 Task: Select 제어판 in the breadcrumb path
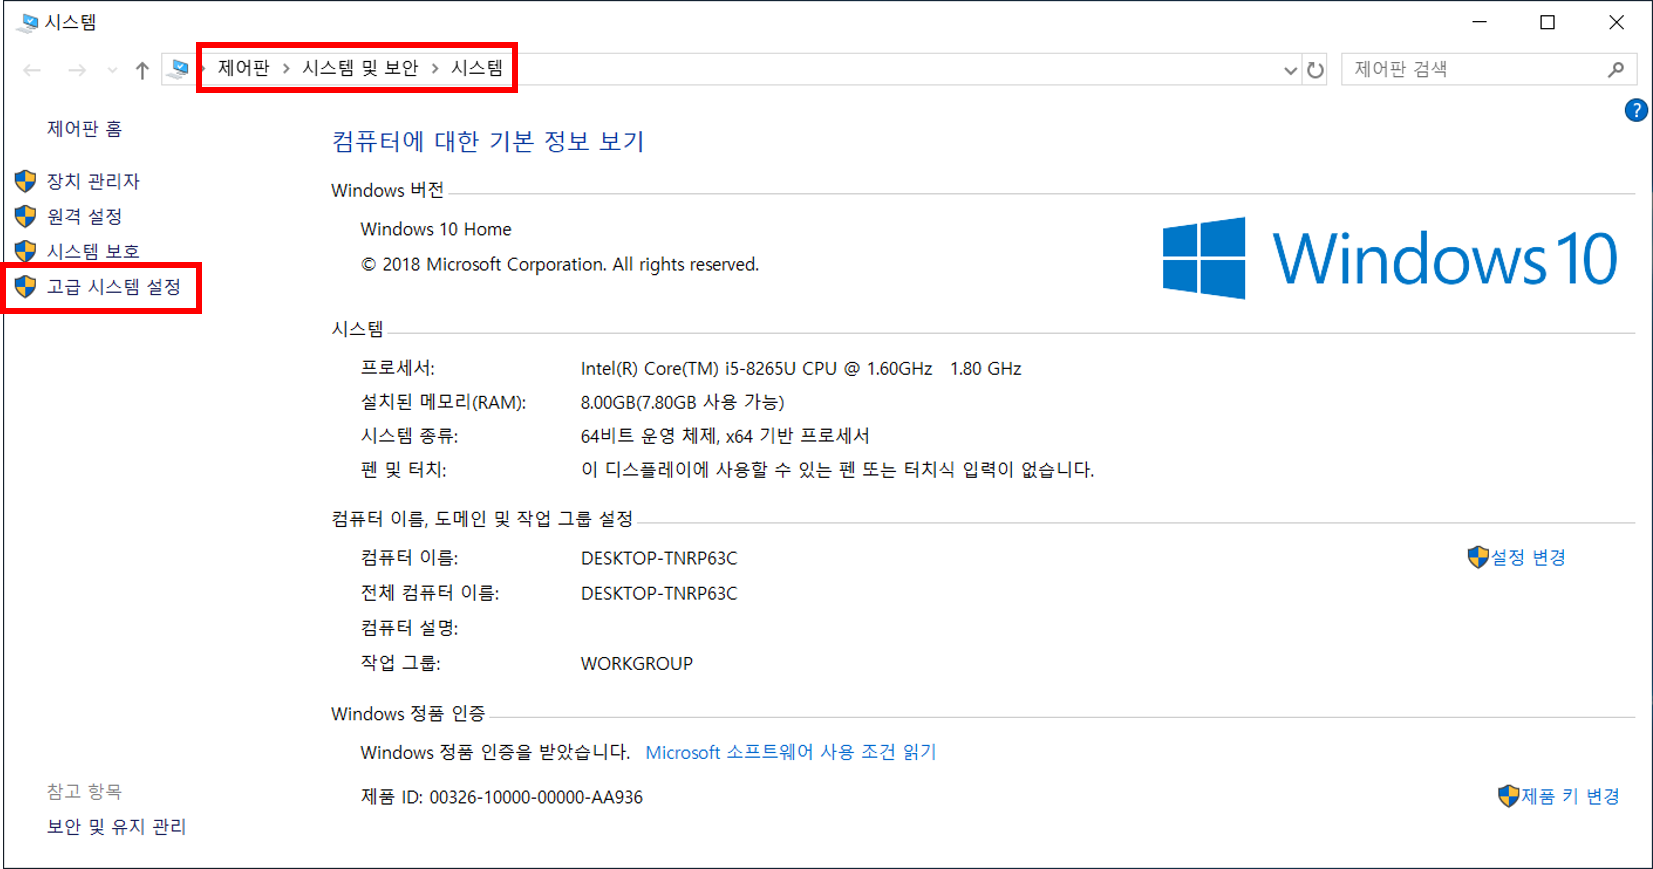pos(244,68)
